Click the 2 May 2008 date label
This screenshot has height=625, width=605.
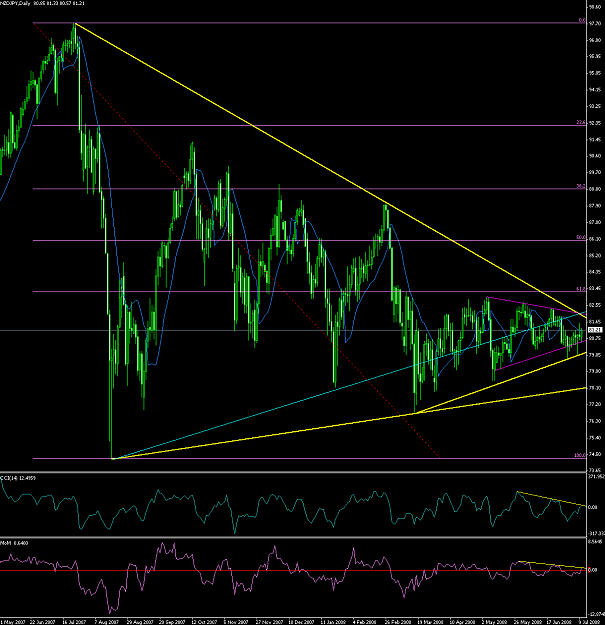[x=494, y=622]
